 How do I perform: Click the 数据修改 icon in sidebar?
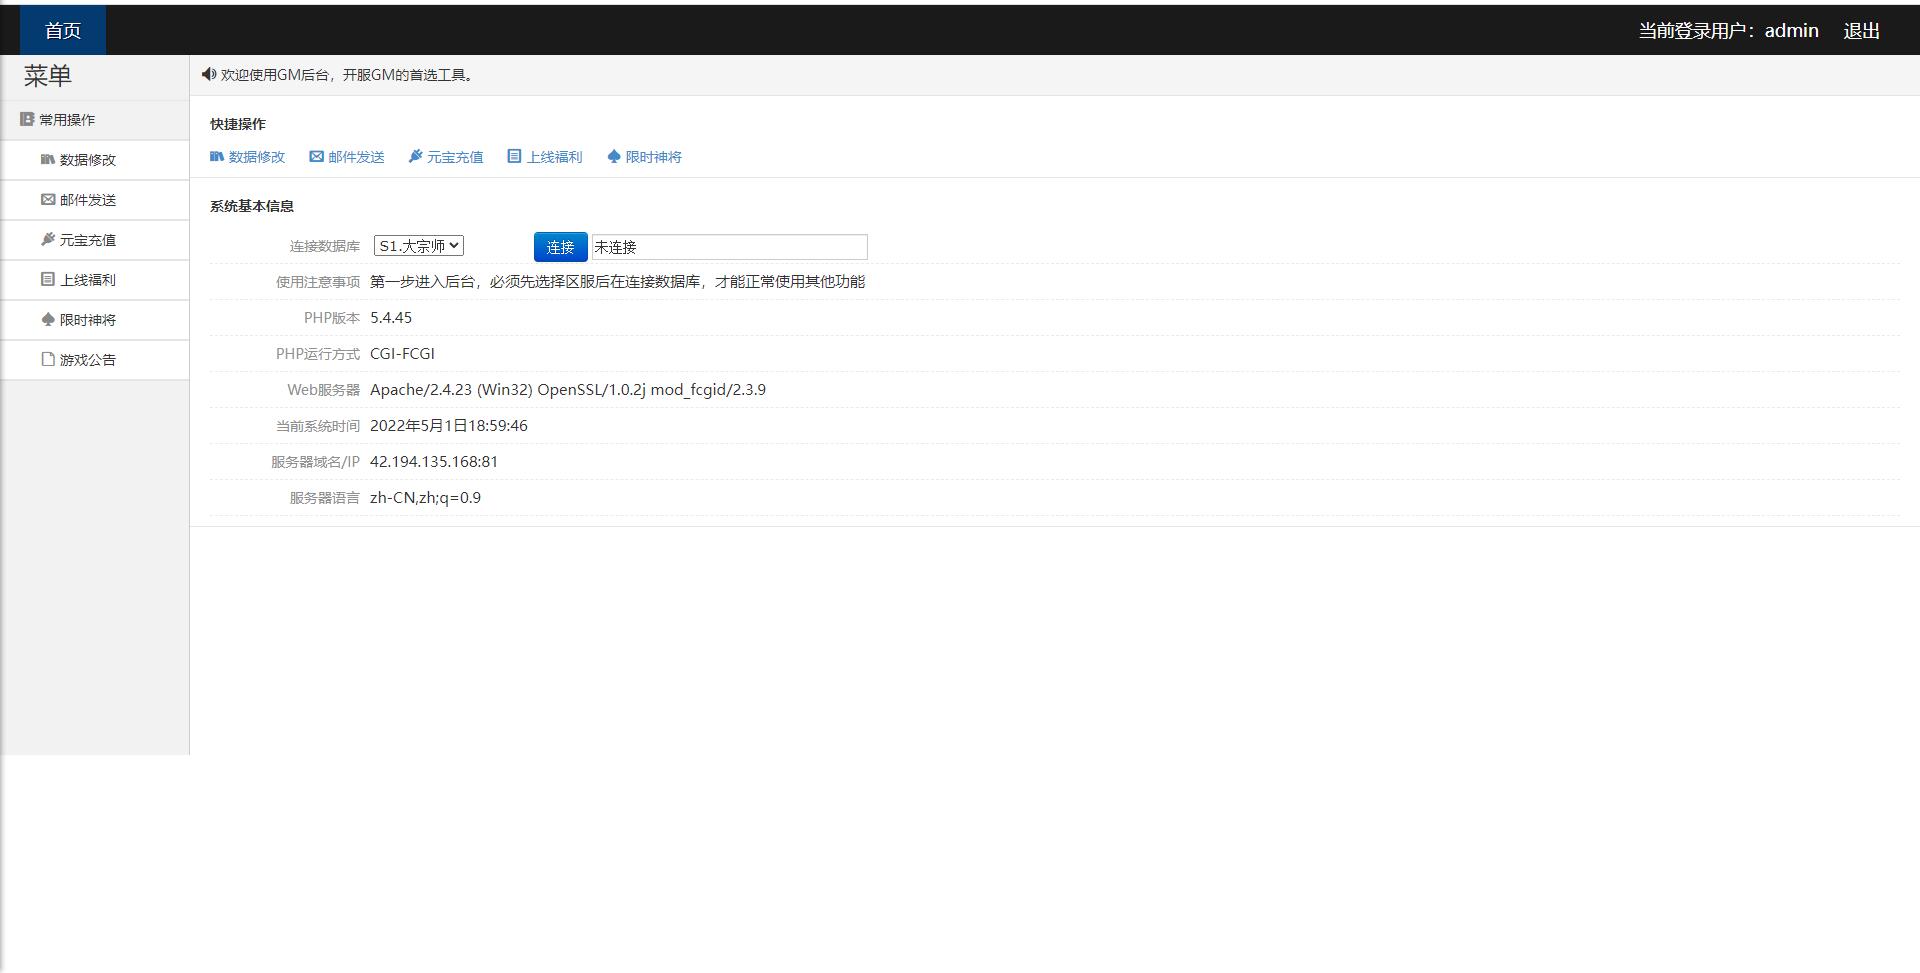[x=48, y=159]
